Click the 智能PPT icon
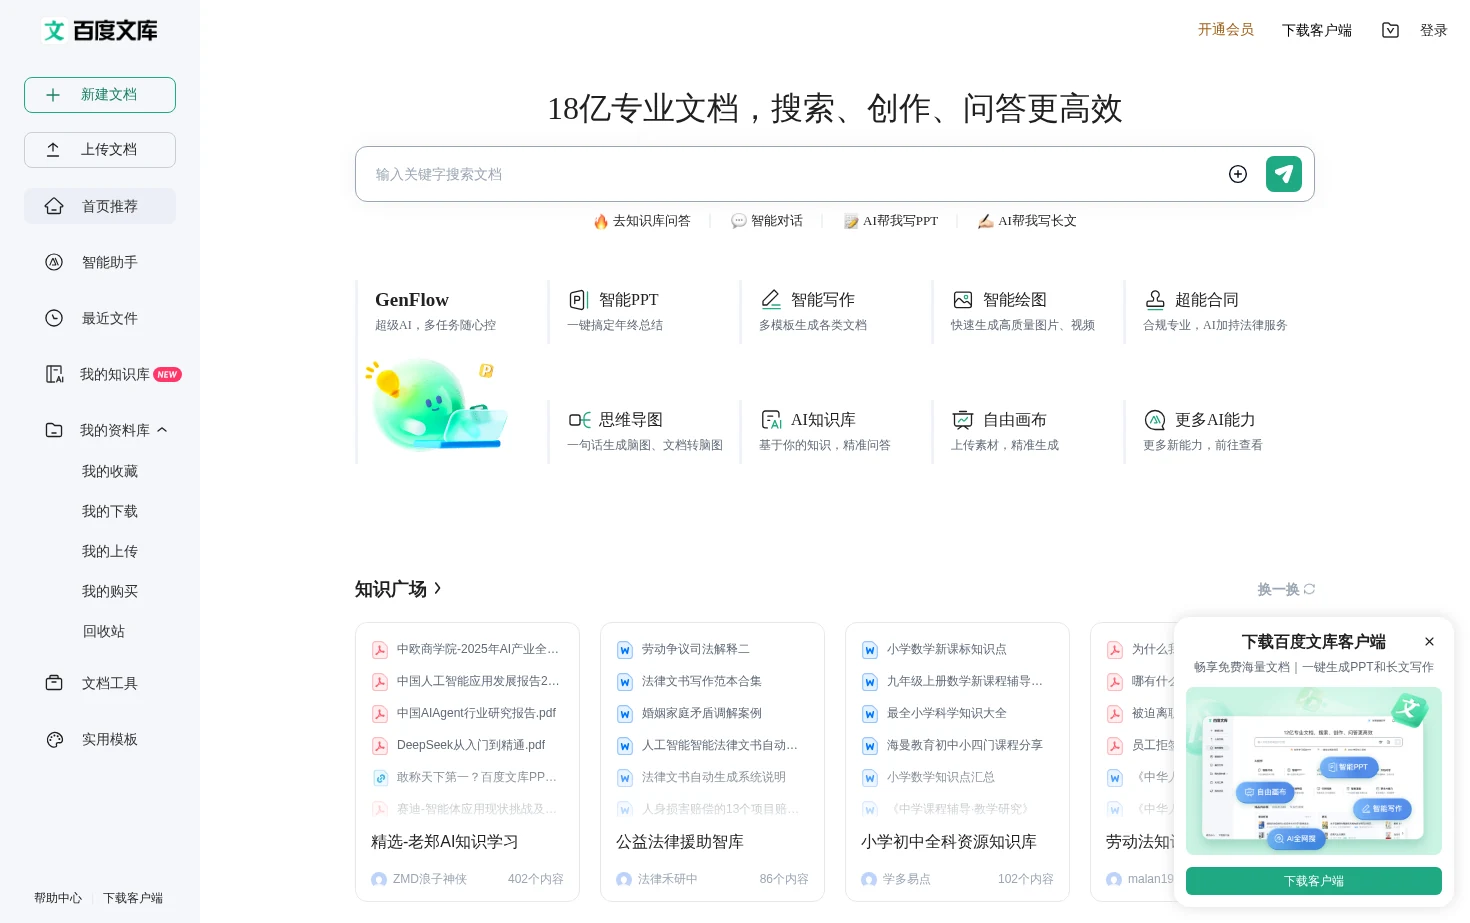 coord(579,300)
